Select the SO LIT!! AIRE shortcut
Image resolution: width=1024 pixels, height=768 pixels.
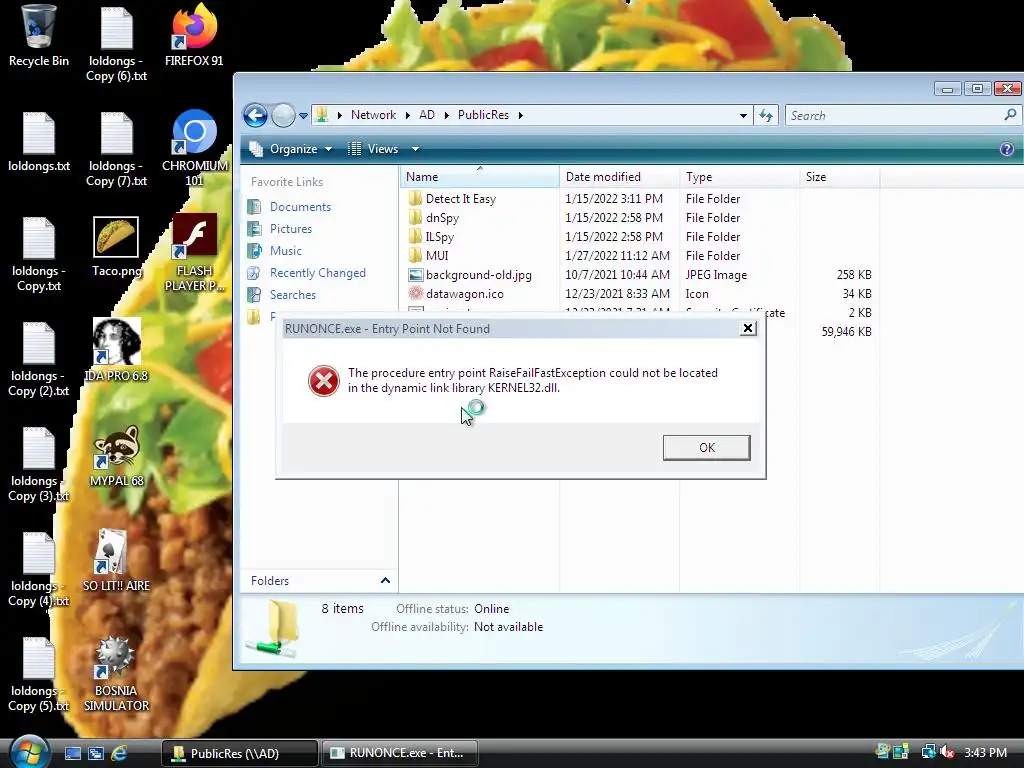(116, 561)
